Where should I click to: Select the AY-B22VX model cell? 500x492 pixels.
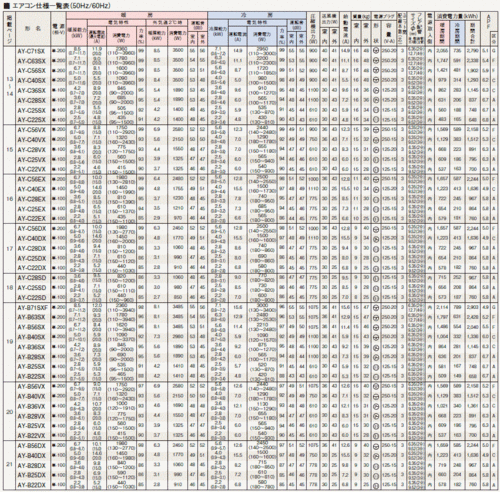(x=32, y=436)
